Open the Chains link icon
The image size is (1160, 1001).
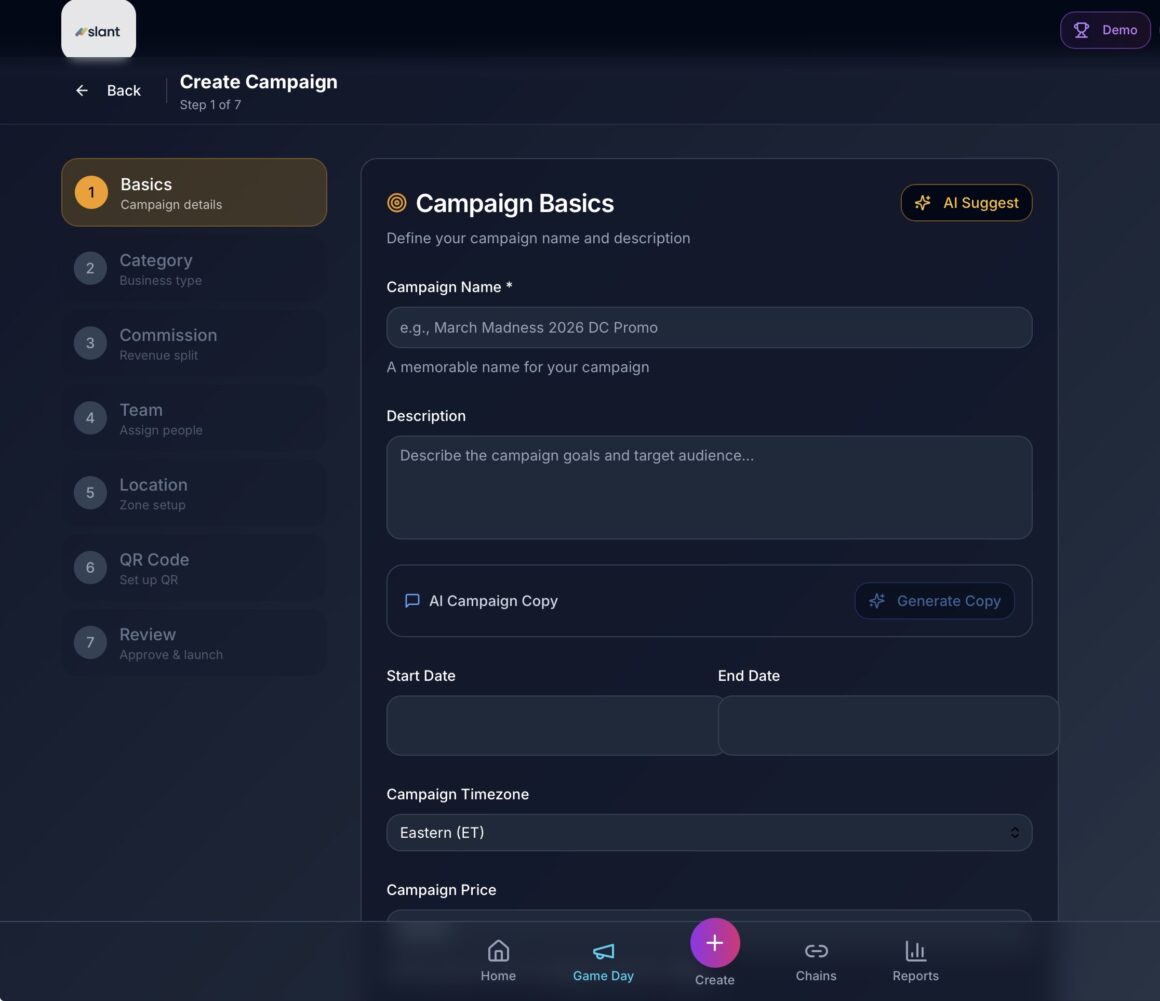pos(816,950)
